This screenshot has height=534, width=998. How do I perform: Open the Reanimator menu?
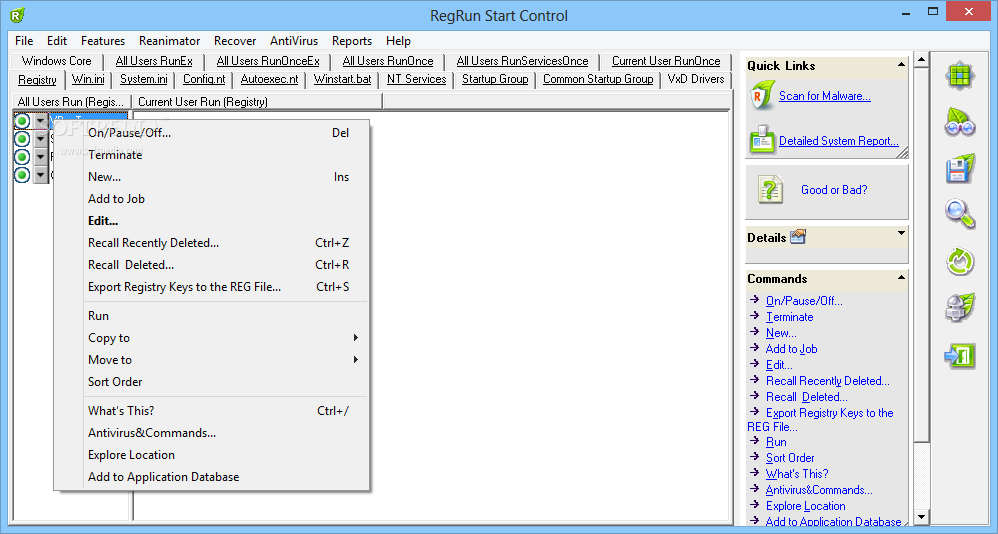169,41
